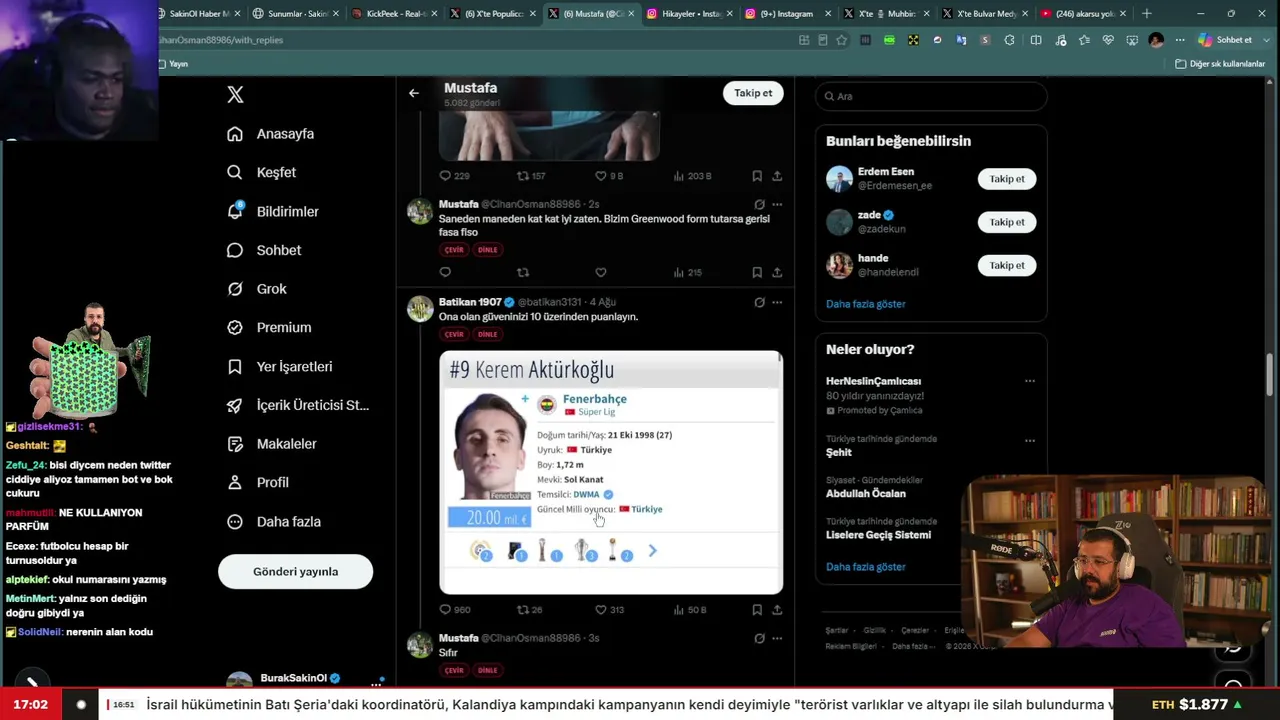This screenshot has height=720, width=1280.
Task: Click the İçerik Üreticisi rocket icon
Action: click(x=235, y=405)
